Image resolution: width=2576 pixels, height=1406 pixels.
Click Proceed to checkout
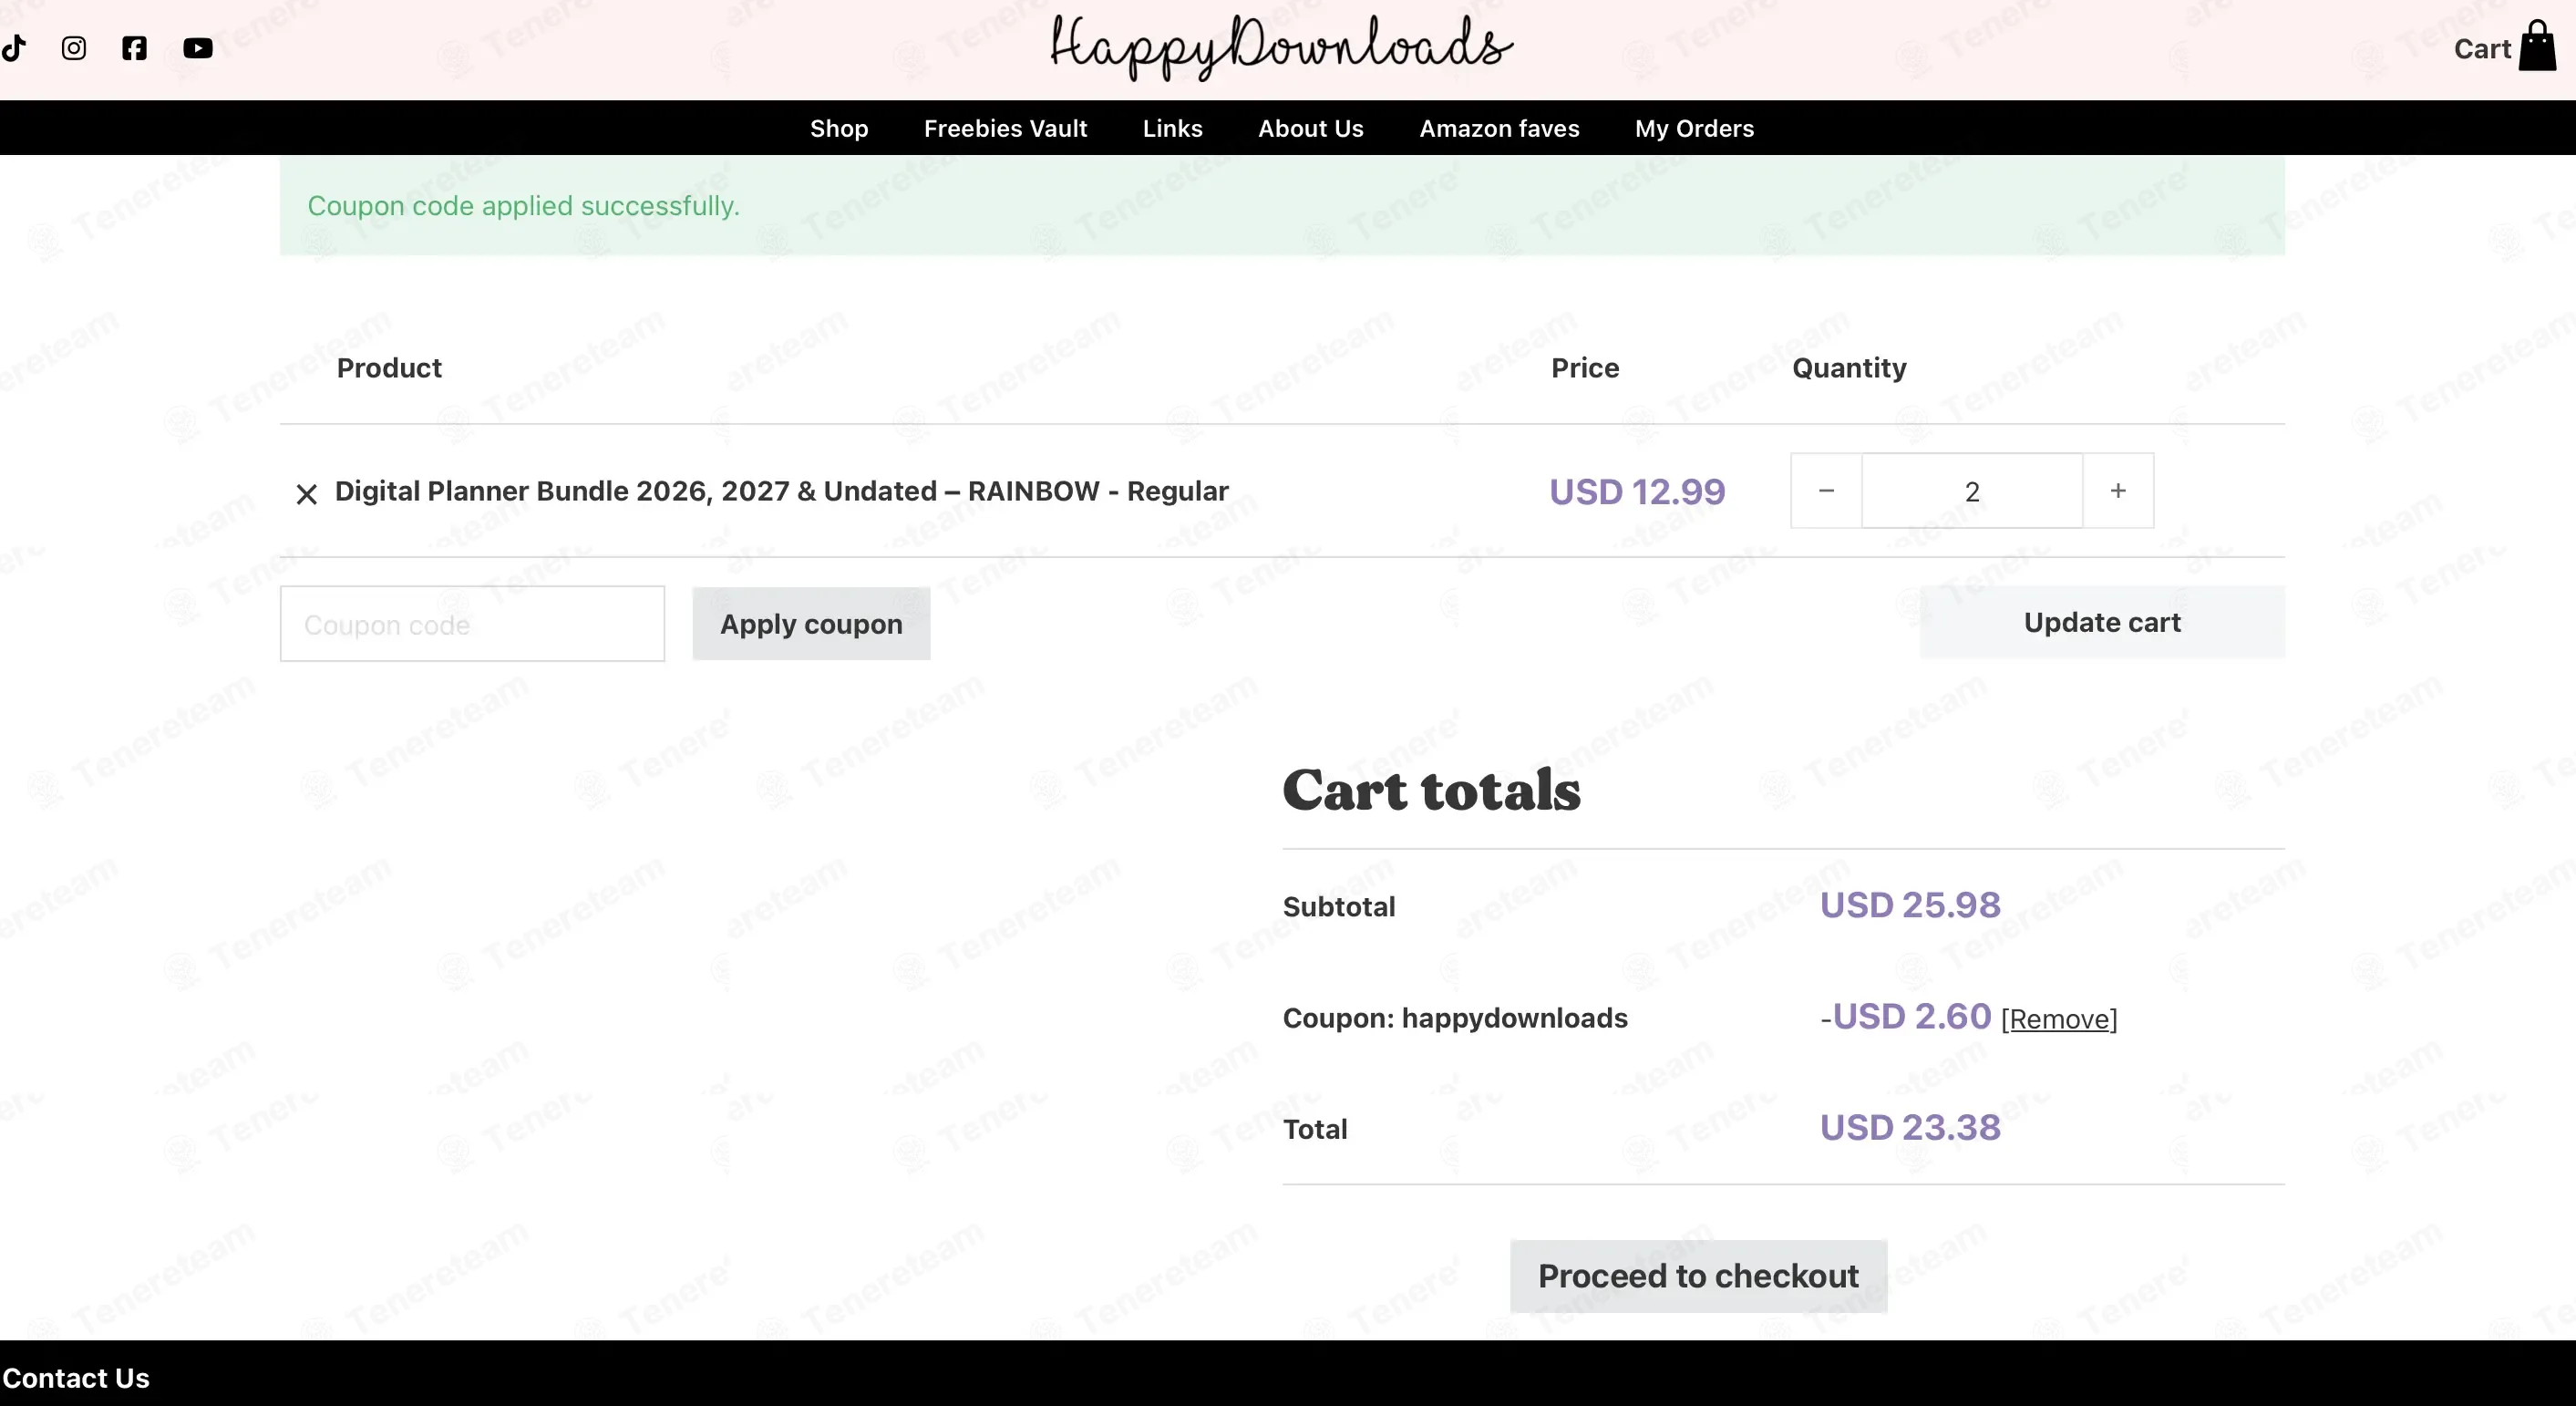coord(1698,1276)
